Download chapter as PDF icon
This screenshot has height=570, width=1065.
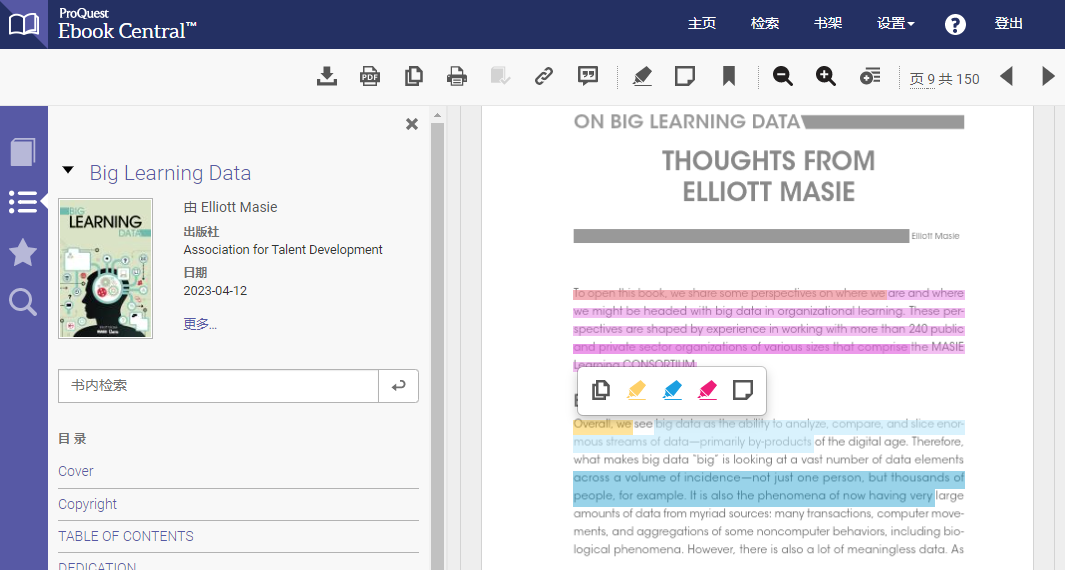coord(370,76)
